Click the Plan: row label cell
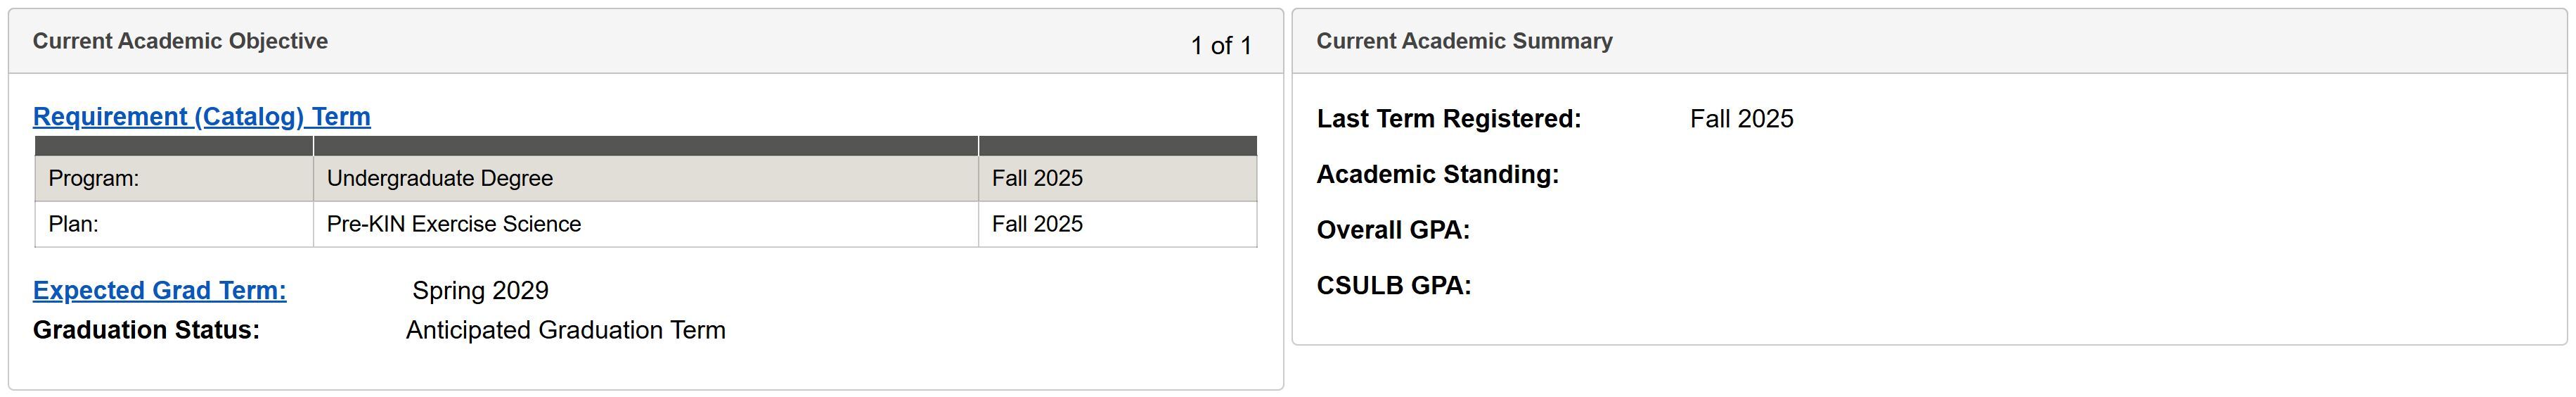The width and height of the screenshot is (2576, 397). tap(73, 224)
